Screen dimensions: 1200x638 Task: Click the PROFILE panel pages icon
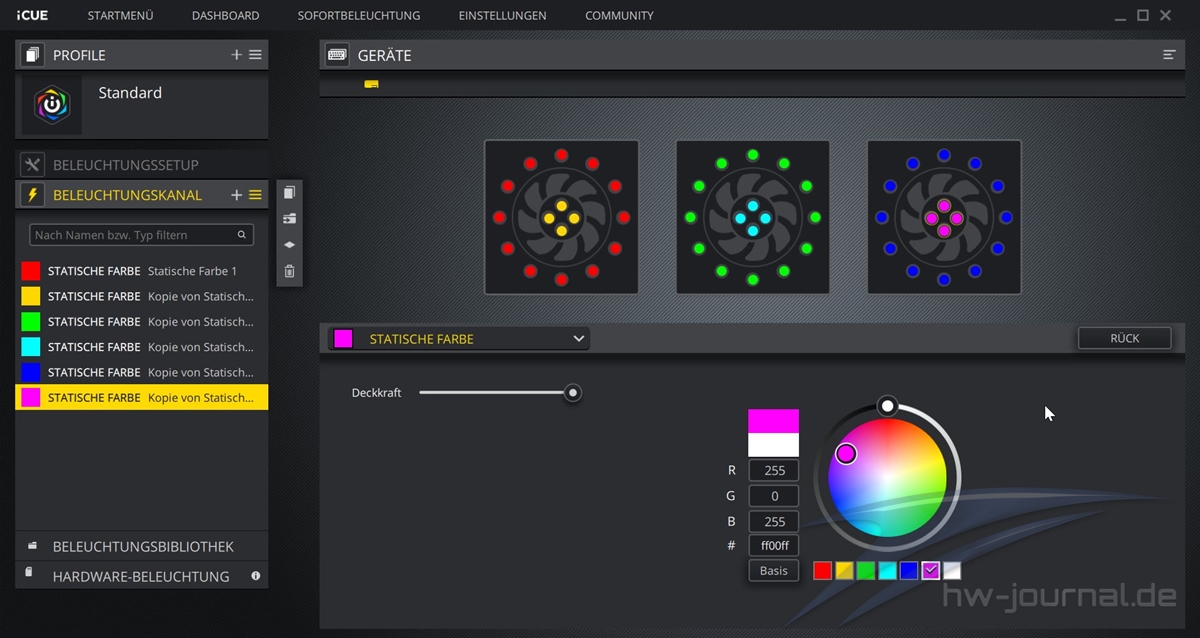click(x=32, y=55)
